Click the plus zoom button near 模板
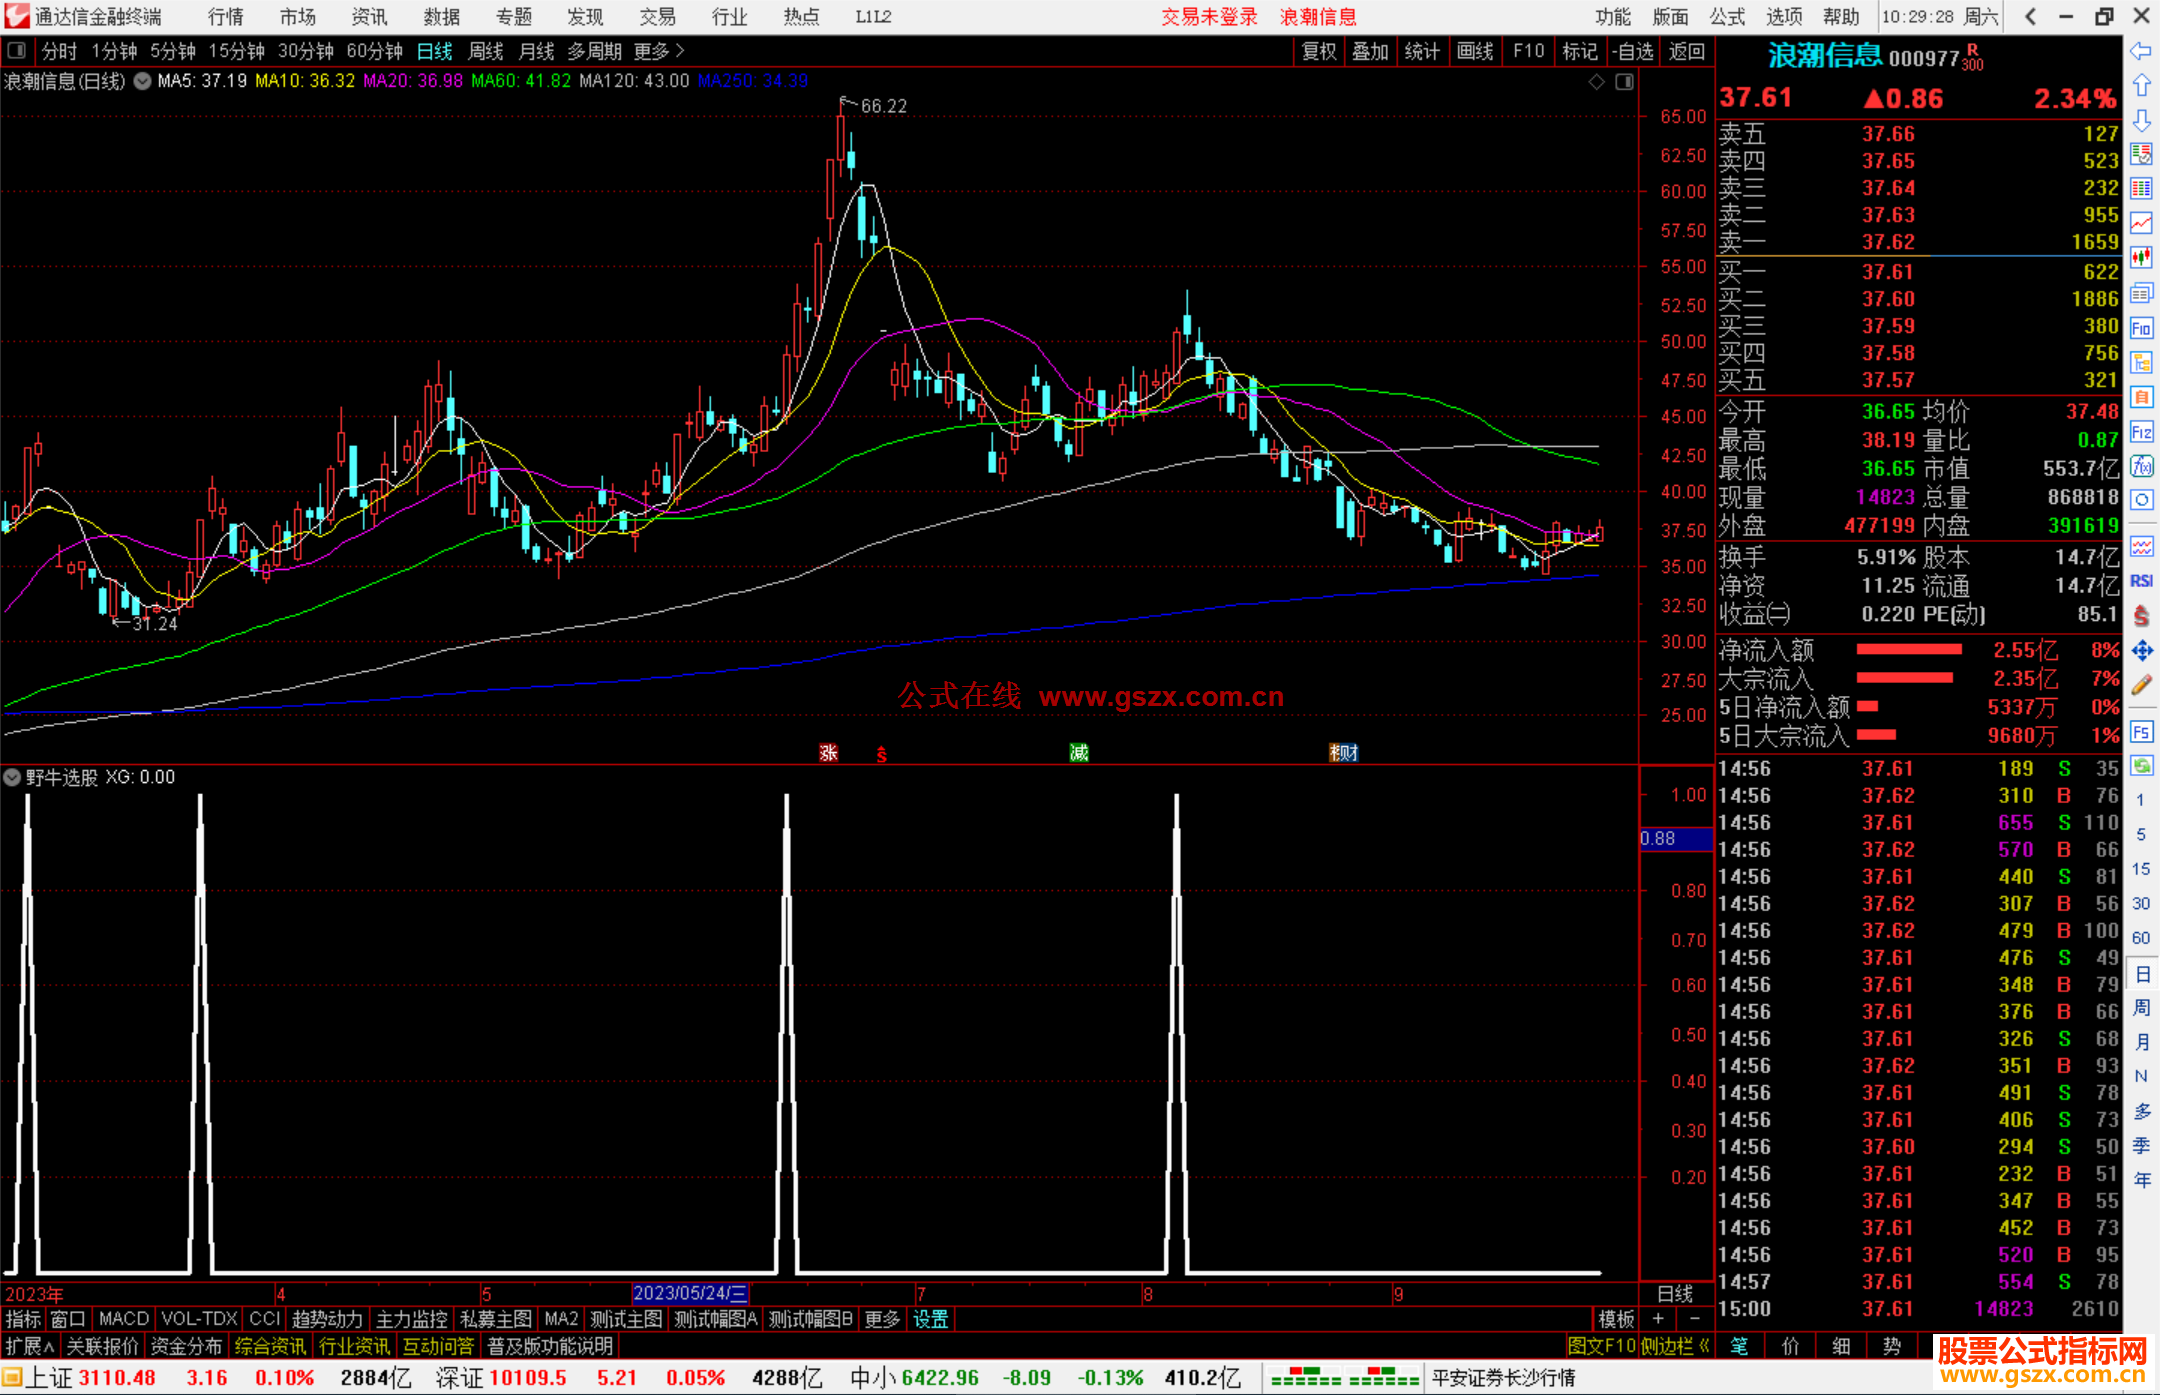Viewport: 2160px width, 1395px height. (x=1658, y=1319)
